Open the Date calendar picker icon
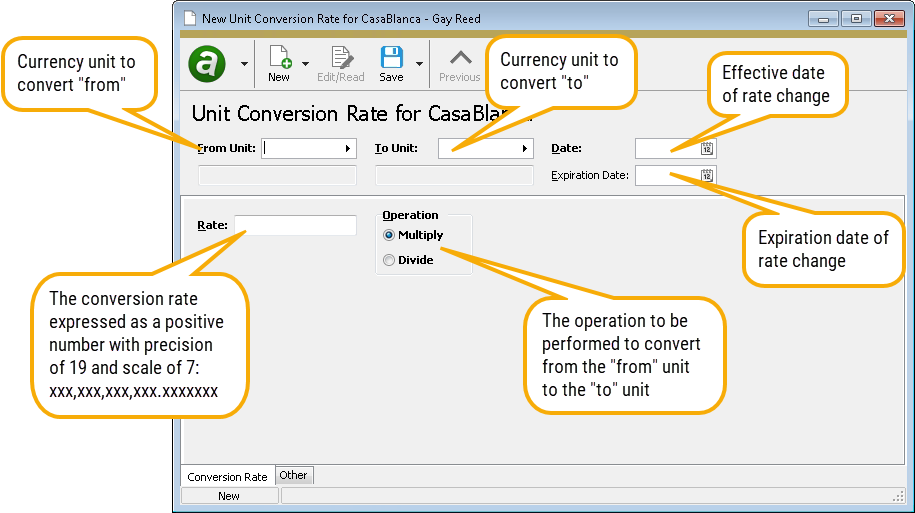 pos(707,149)
